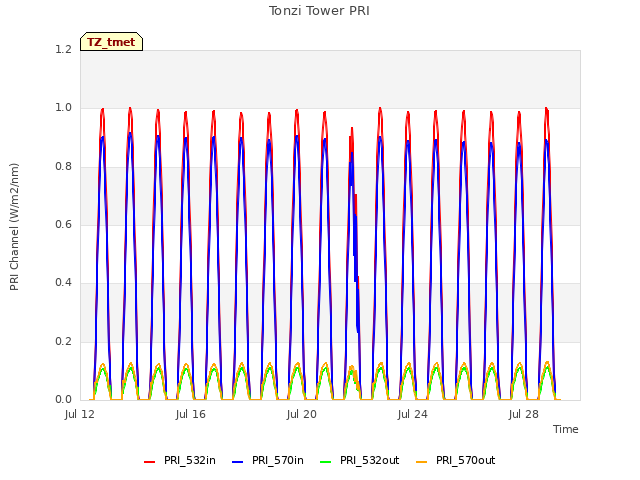The width and height of the screenshot is (640, 480).
Task: Click the y-axis title PRI Channel (W/m2/nm)
Action: 14,227
